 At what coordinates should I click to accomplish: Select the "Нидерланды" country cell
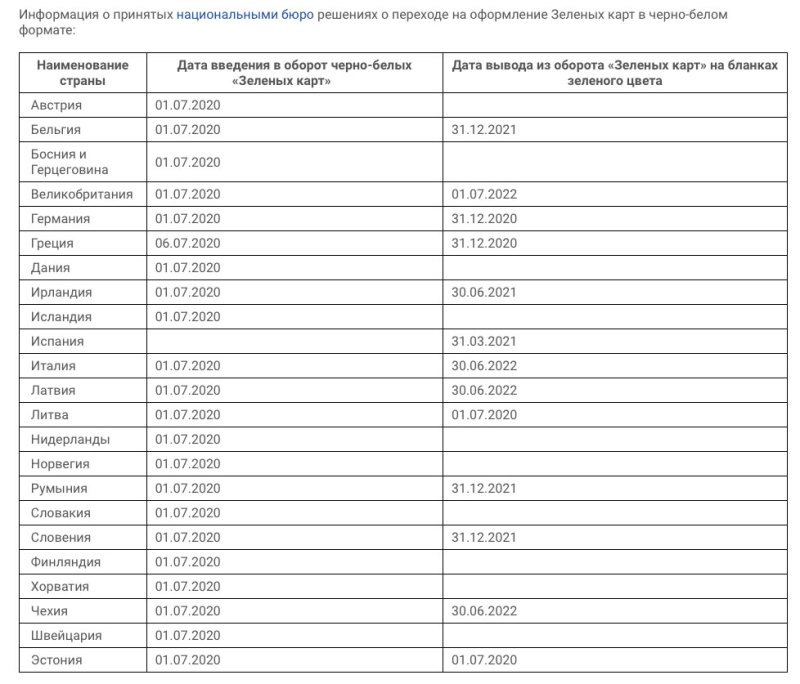pos(71,439)
